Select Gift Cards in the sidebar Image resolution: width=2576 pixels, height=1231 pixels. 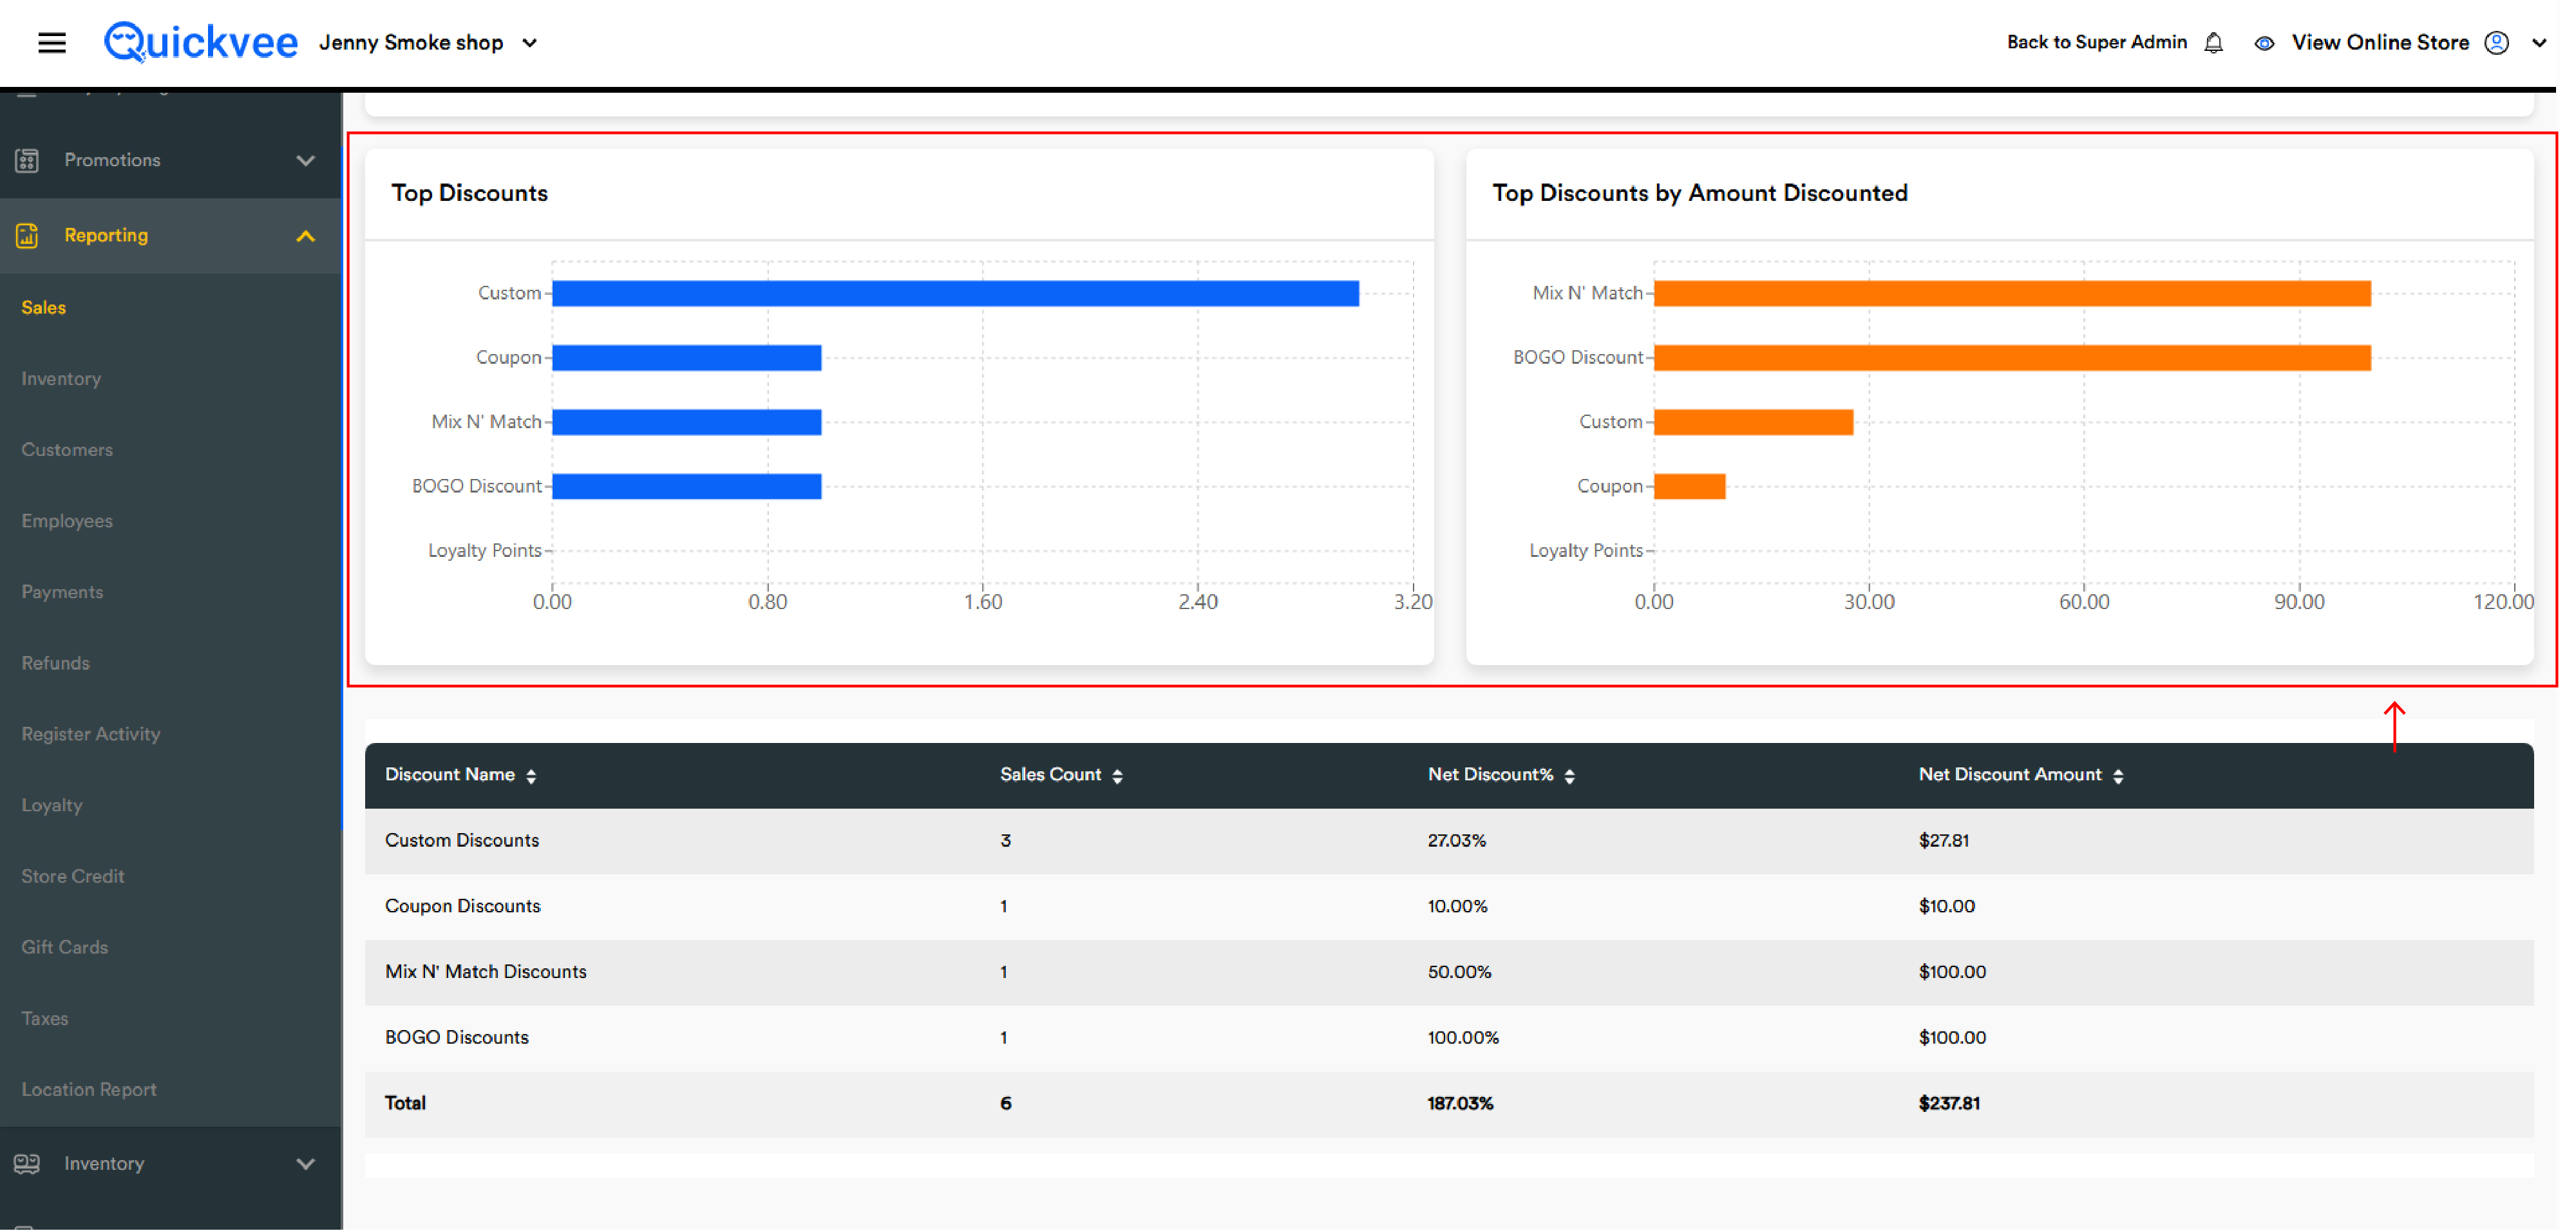[65, 947]
